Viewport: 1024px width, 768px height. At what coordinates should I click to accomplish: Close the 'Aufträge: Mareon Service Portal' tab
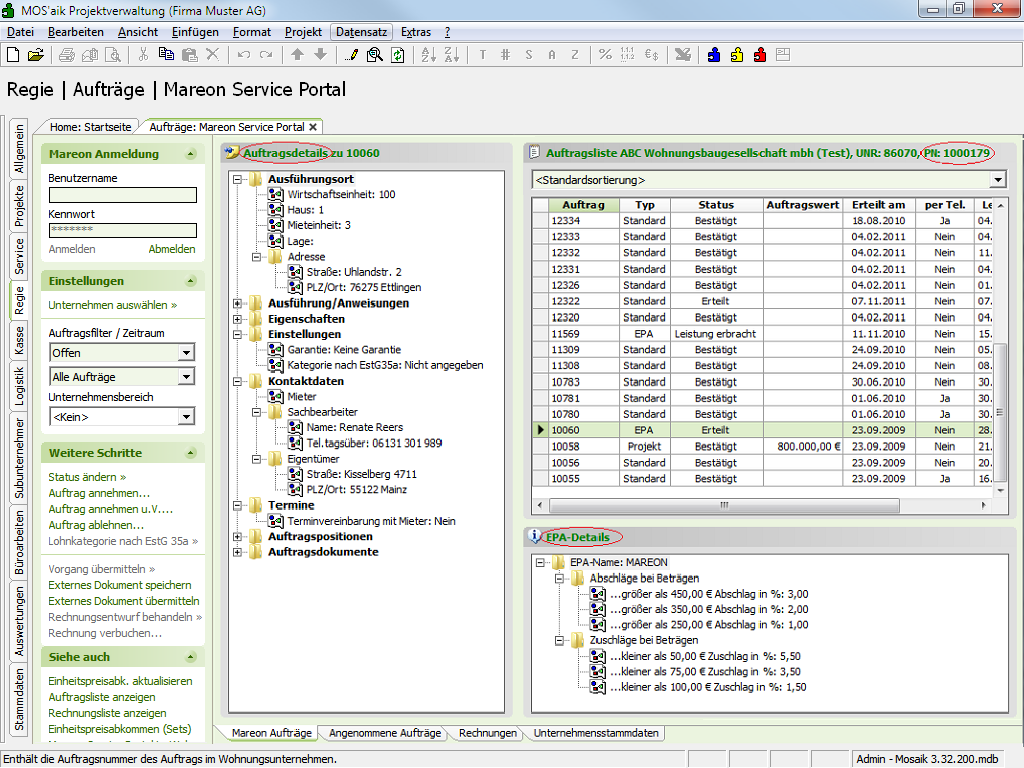point(313,127)
